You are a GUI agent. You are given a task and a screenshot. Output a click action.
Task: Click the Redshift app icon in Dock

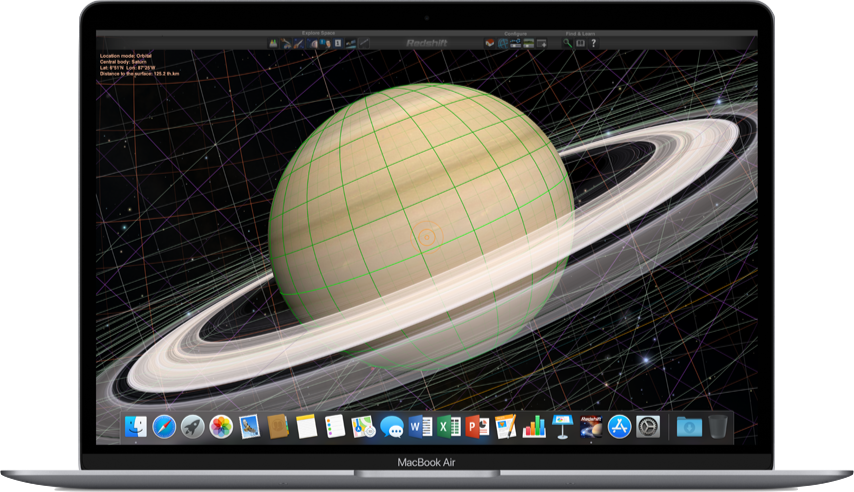point(591,427)
